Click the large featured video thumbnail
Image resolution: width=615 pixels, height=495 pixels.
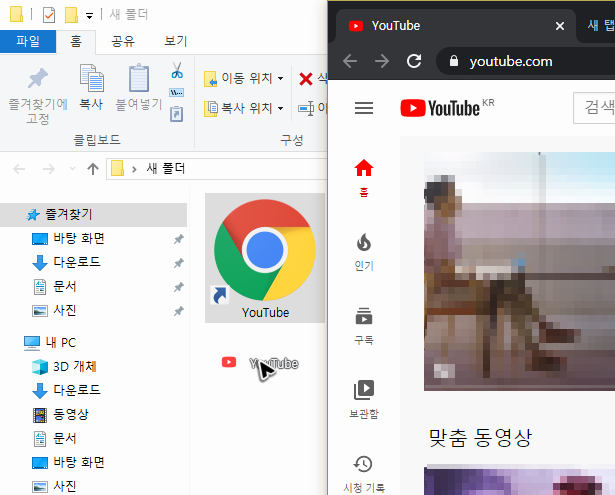pos(519,271)
